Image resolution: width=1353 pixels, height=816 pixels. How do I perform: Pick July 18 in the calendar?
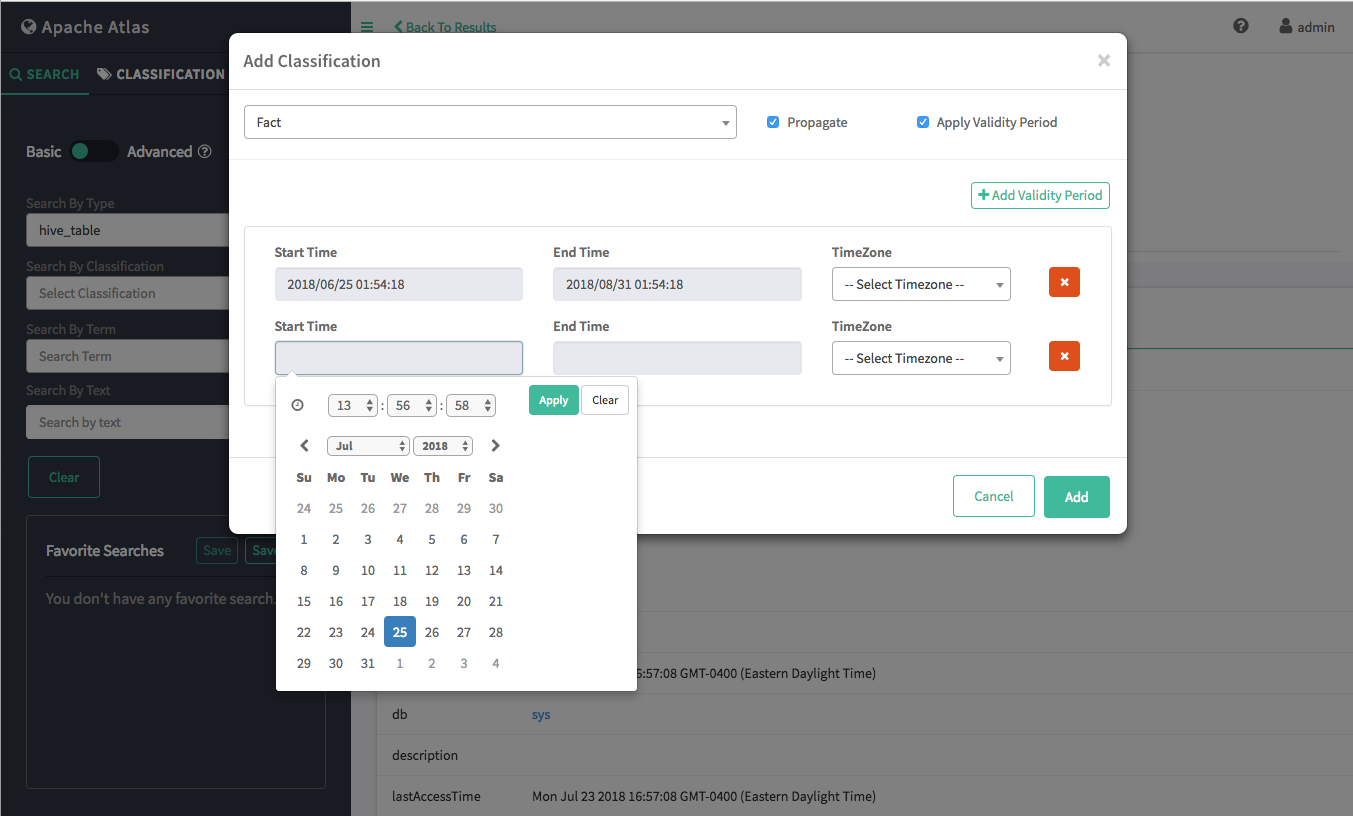[x=400, y=601]
